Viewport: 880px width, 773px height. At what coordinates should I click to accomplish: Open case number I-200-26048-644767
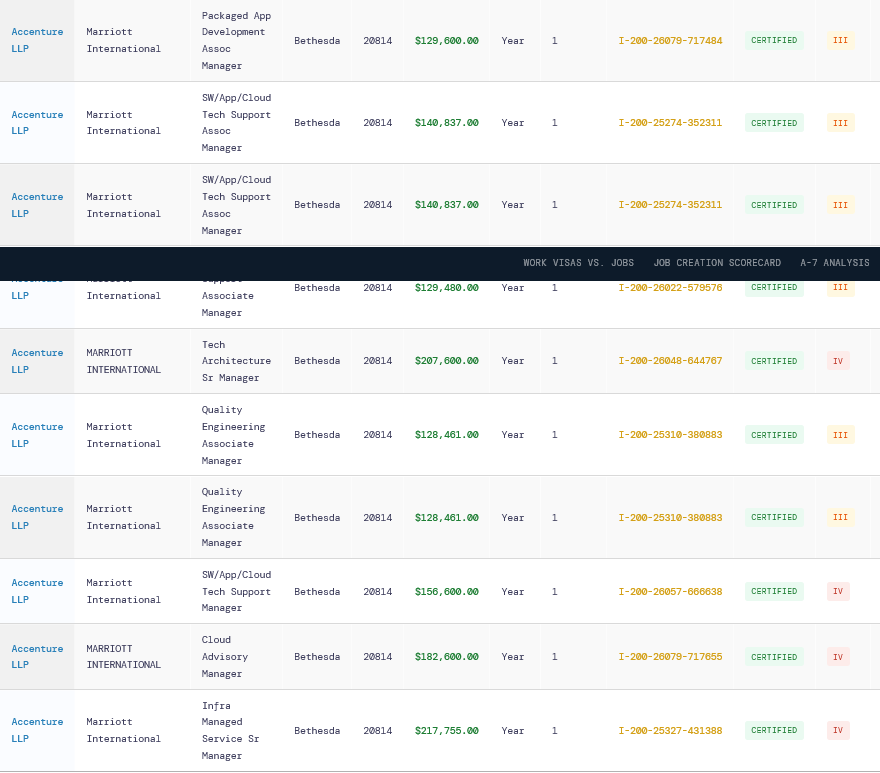[670, 361]
